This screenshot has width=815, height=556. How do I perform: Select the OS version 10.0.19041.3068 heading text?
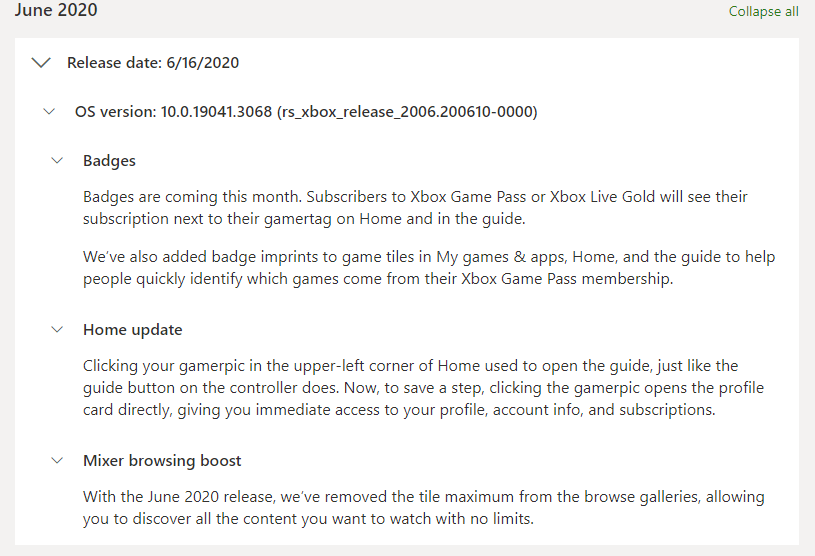tap(306, 112)
